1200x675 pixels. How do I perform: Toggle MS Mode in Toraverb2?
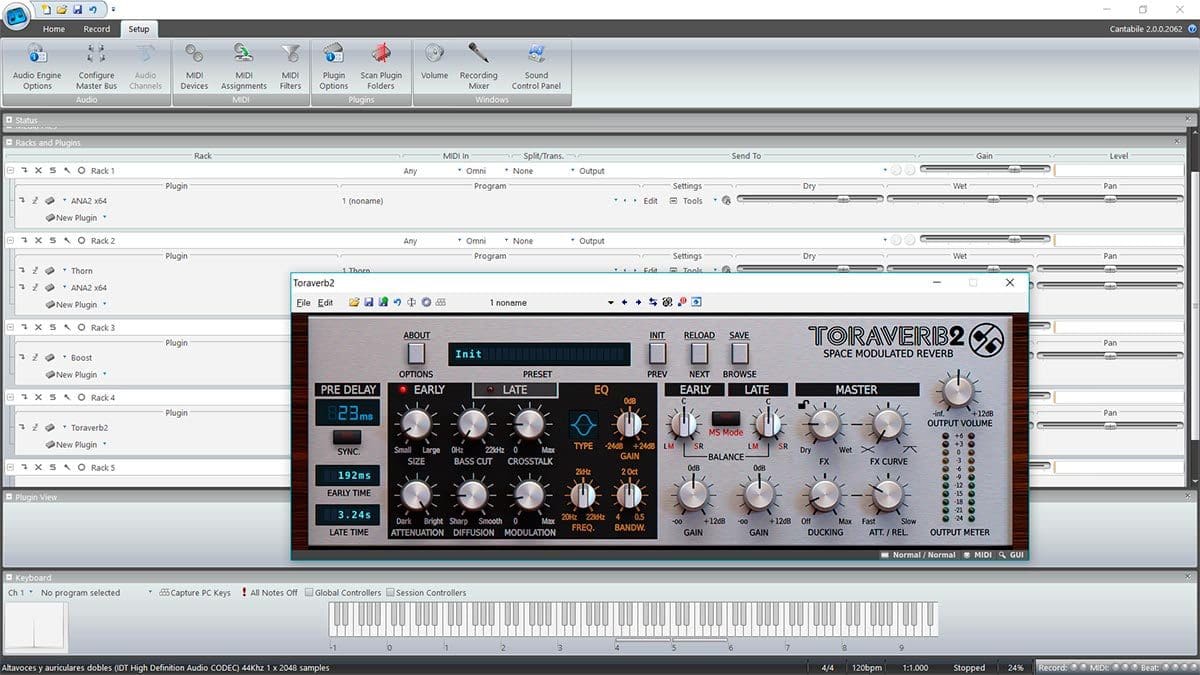click(x=726, y=420)
